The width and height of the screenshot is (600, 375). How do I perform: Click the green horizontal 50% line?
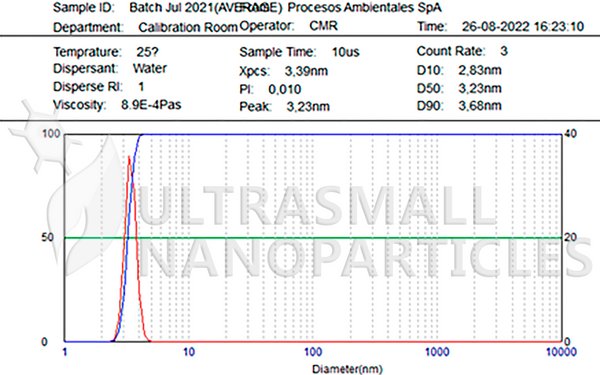pos(313,238)
